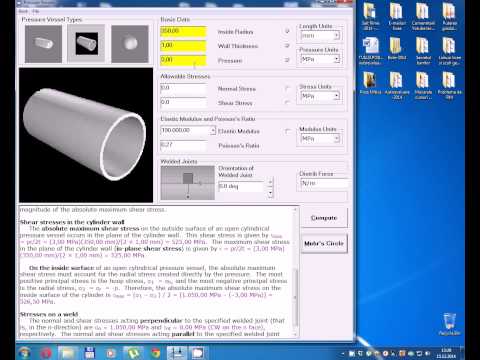Enable the Normal Stress checkbox

[287, 88]
